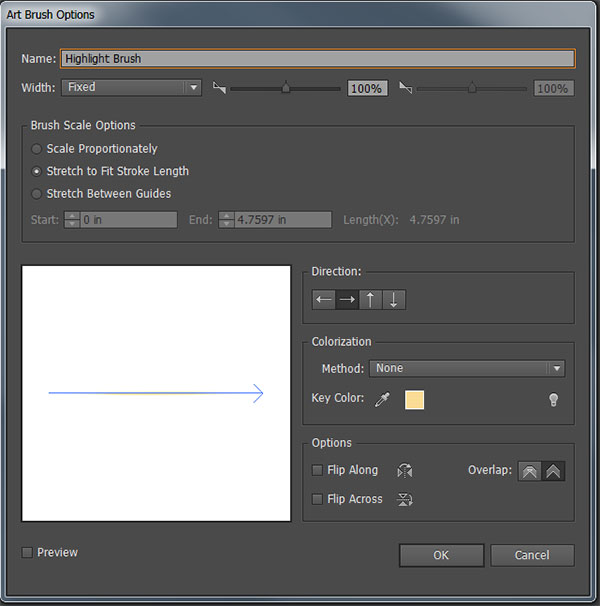Select Scale Proportionately radio option
The image size is (600, 606).
37,149
